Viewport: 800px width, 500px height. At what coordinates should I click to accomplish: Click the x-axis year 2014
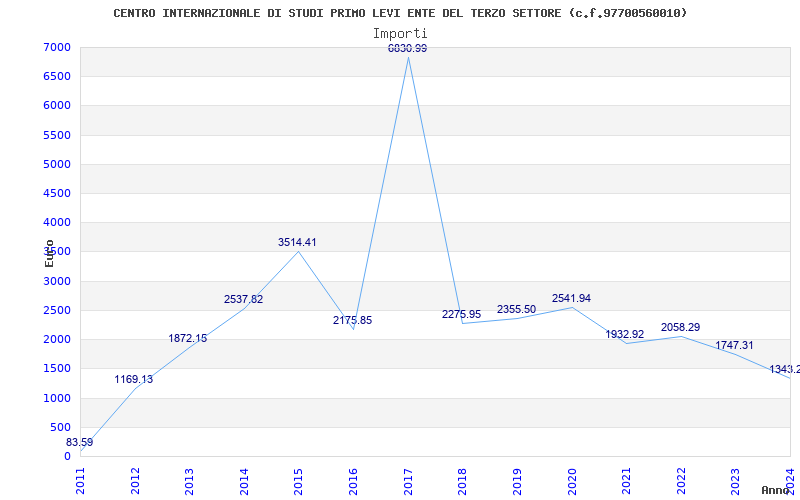click(x=244, y=482)
